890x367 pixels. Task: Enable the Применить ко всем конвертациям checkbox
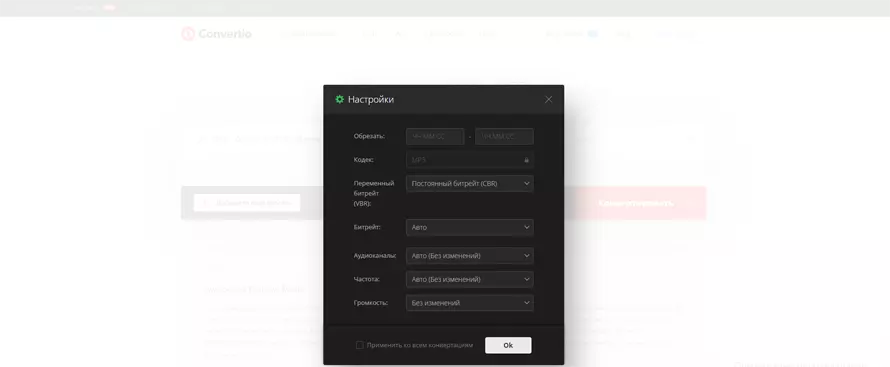click(x=359, y=345)
